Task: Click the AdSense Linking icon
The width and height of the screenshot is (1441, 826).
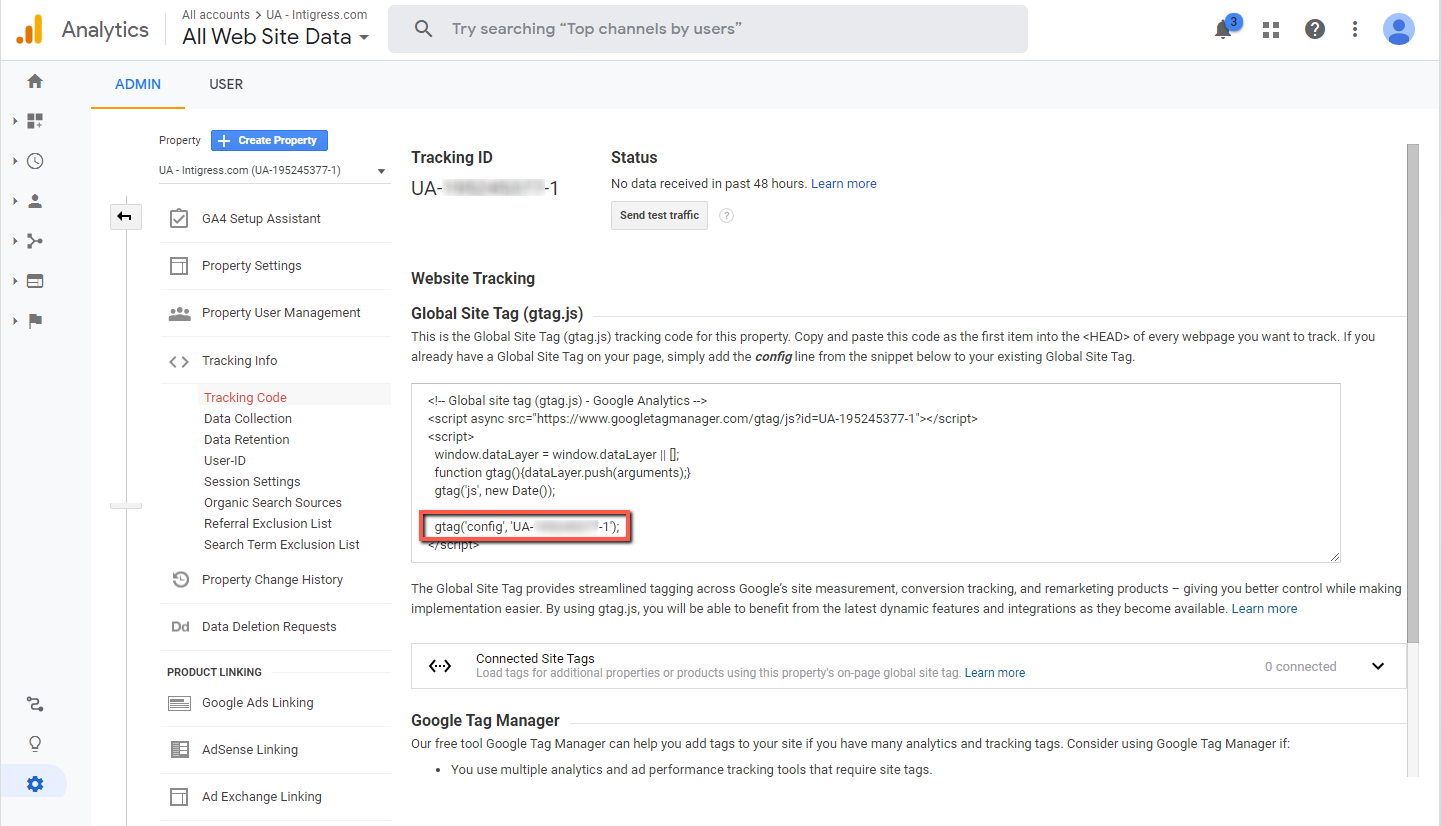Action: click(x=180, y=750)
